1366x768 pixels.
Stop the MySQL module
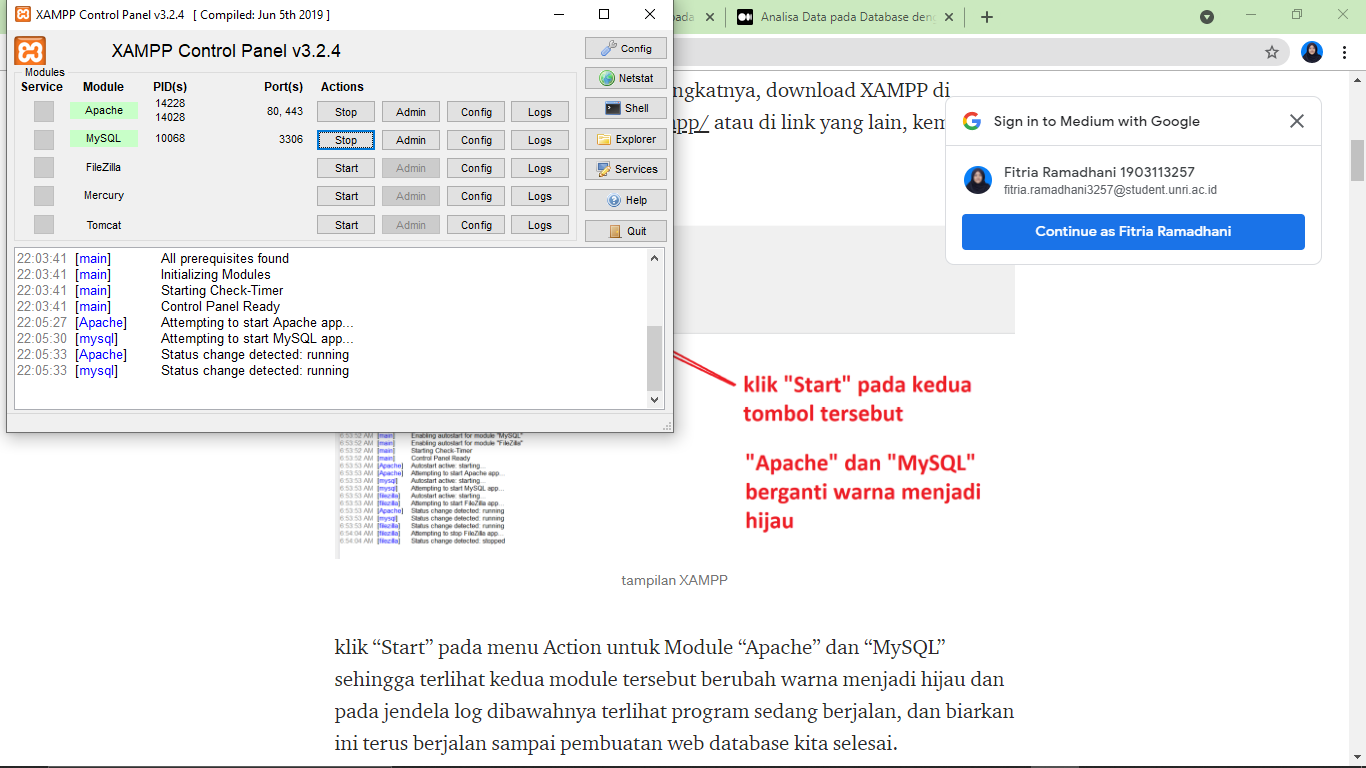pyautogui.click(x=346, y=140)
